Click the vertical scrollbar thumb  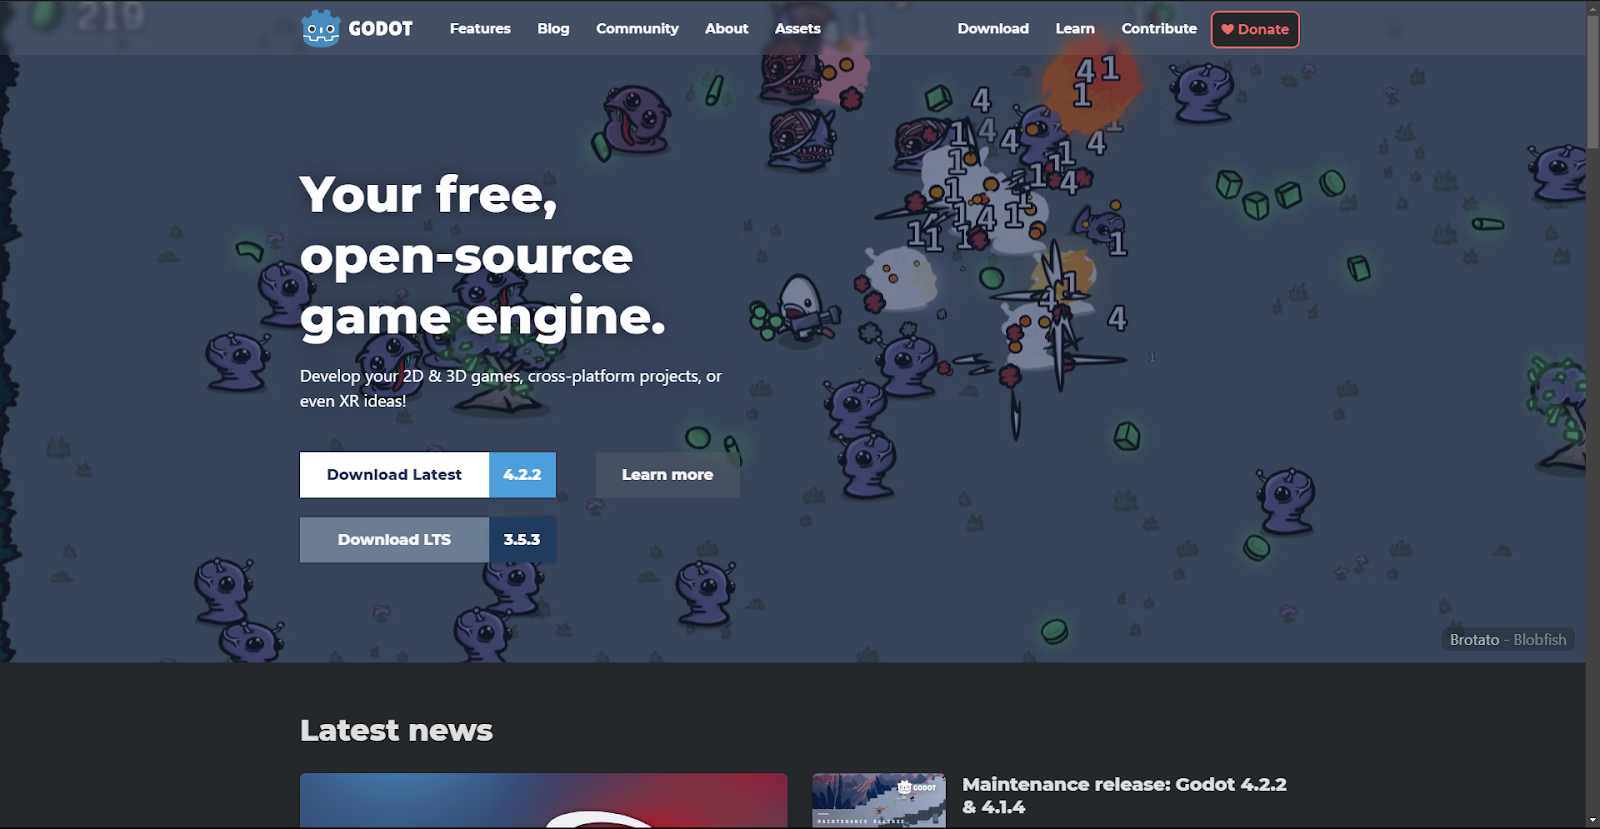coord(1593,82)
